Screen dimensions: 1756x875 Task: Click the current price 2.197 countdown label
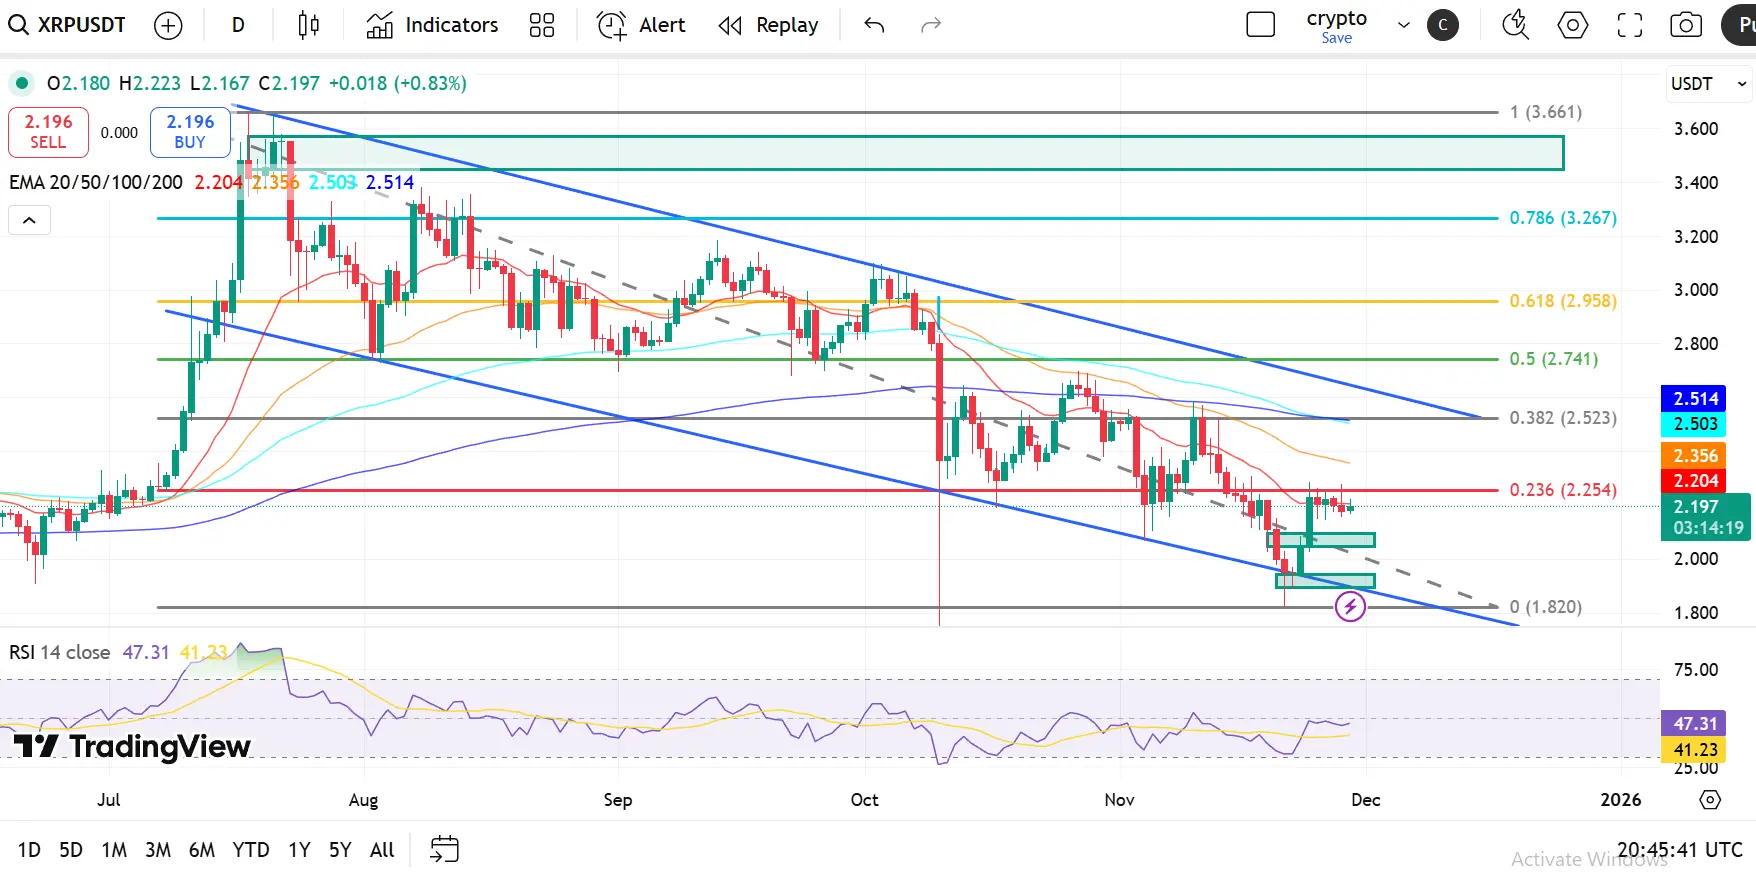[1706, 517]
